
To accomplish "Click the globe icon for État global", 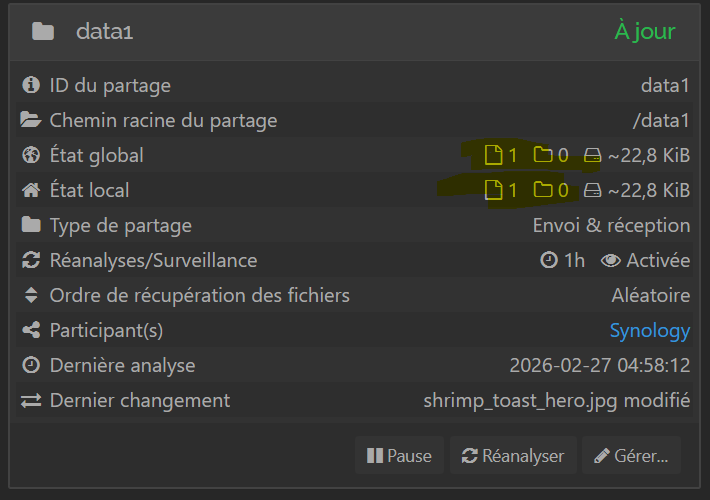I will pyautogui.click(x=31, y=156).
